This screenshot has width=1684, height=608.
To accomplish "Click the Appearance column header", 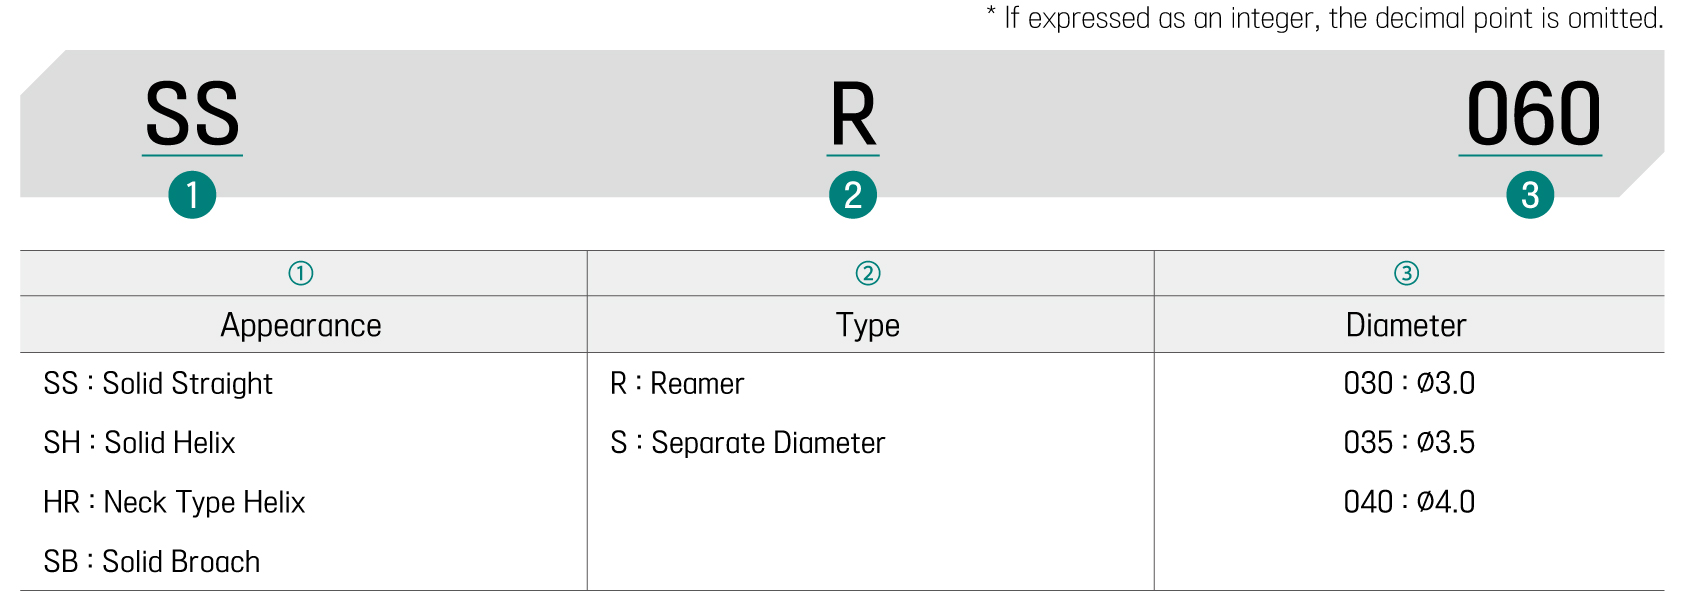I will 301,325.
